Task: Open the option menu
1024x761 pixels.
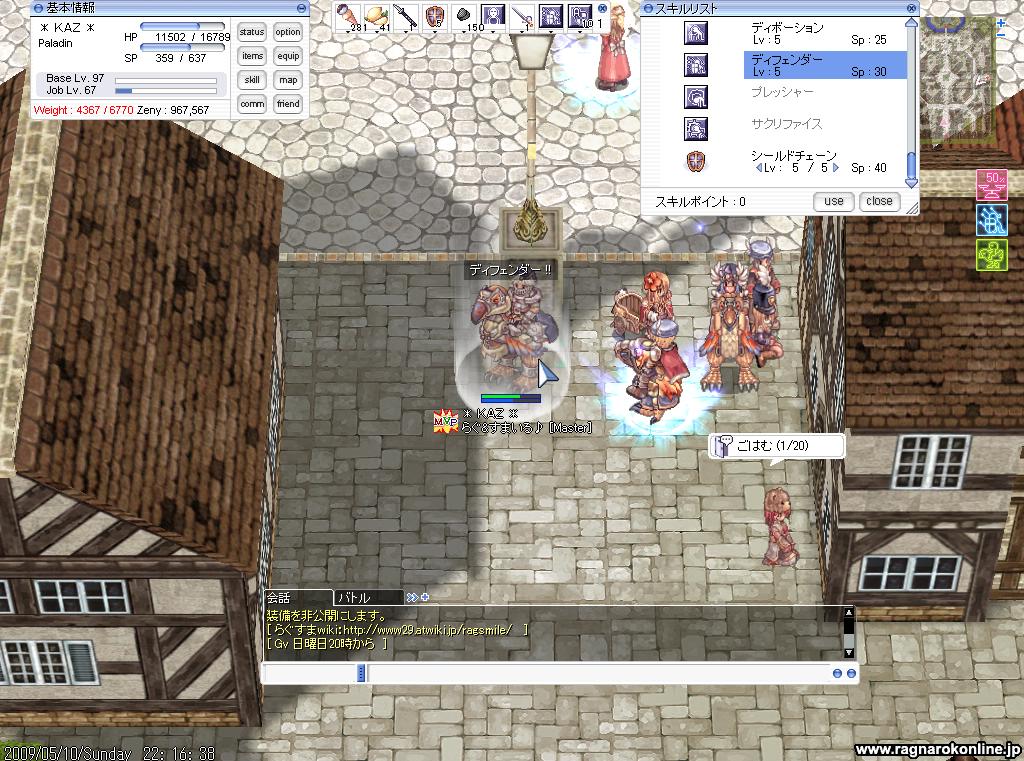Action: [x=288, y=32]
